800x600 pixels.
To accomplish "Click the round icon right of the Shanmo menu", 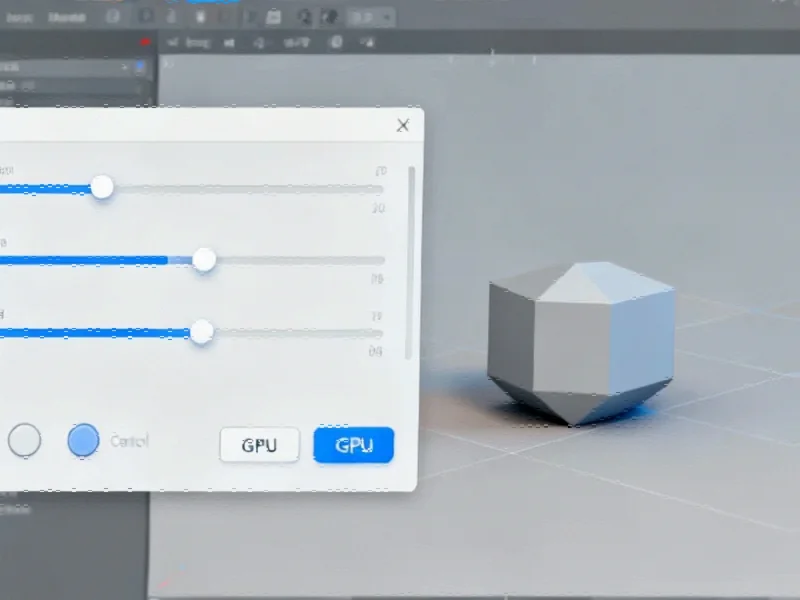I will tap(112, 16).
